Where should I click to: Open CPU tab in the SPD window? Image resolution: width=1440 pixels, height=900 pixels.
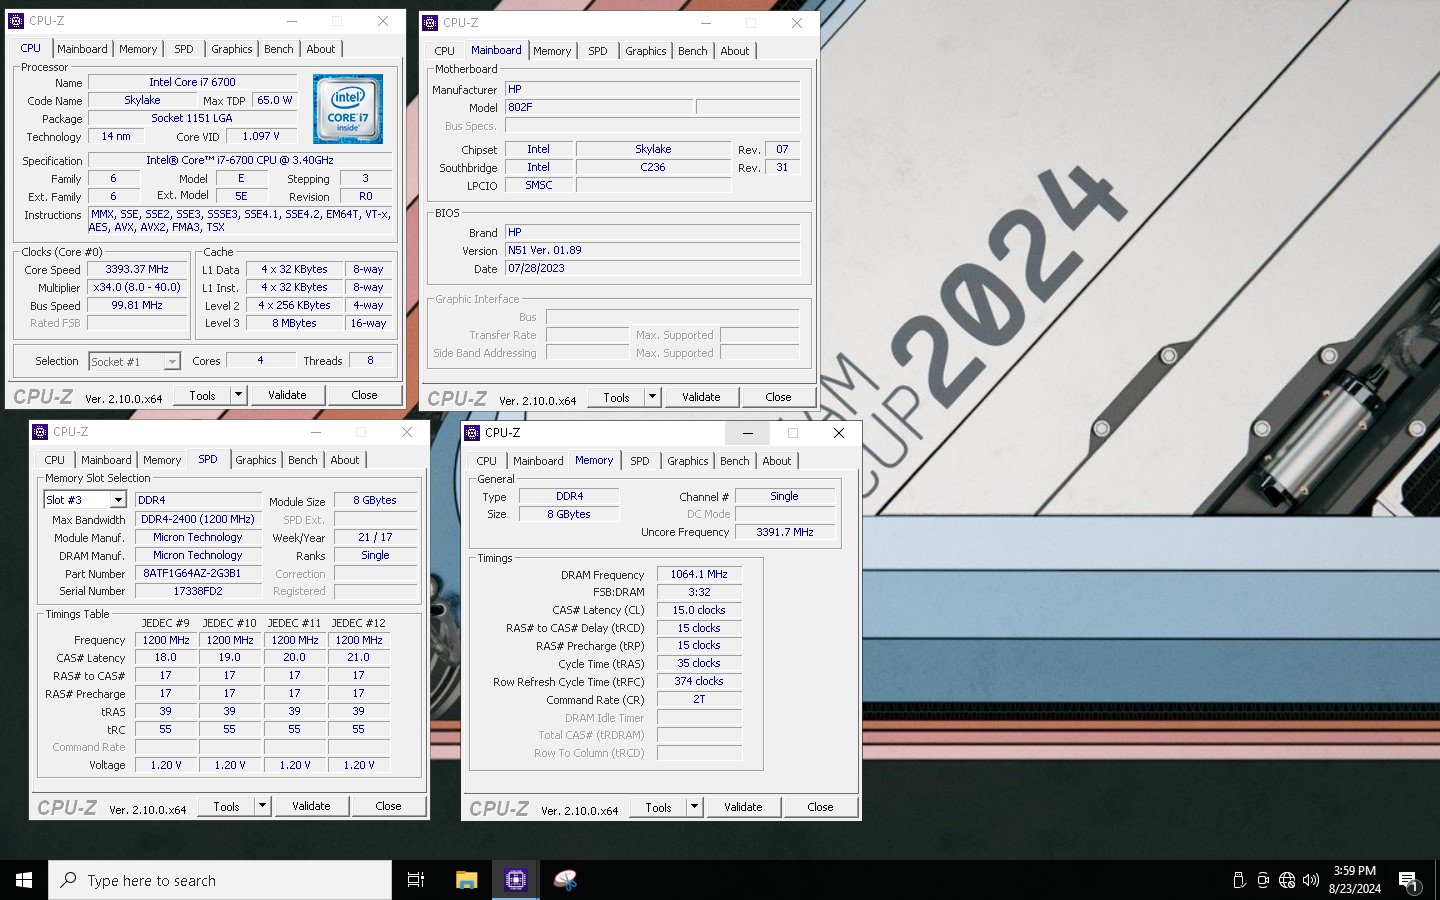54,460
